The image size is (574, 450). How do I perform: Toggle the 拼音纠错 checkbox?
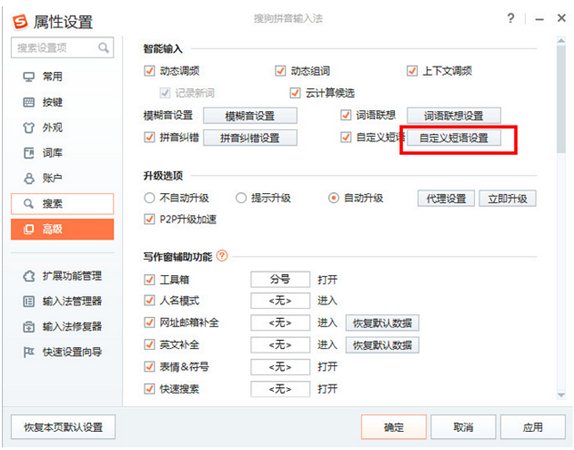149,137
